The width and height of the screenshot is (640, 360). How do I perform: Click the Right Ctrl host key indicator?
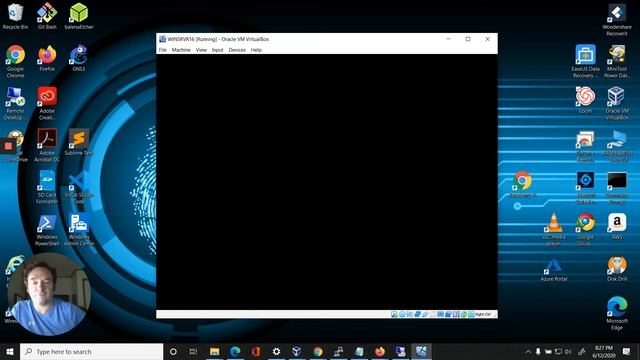(x=483, y=314)
